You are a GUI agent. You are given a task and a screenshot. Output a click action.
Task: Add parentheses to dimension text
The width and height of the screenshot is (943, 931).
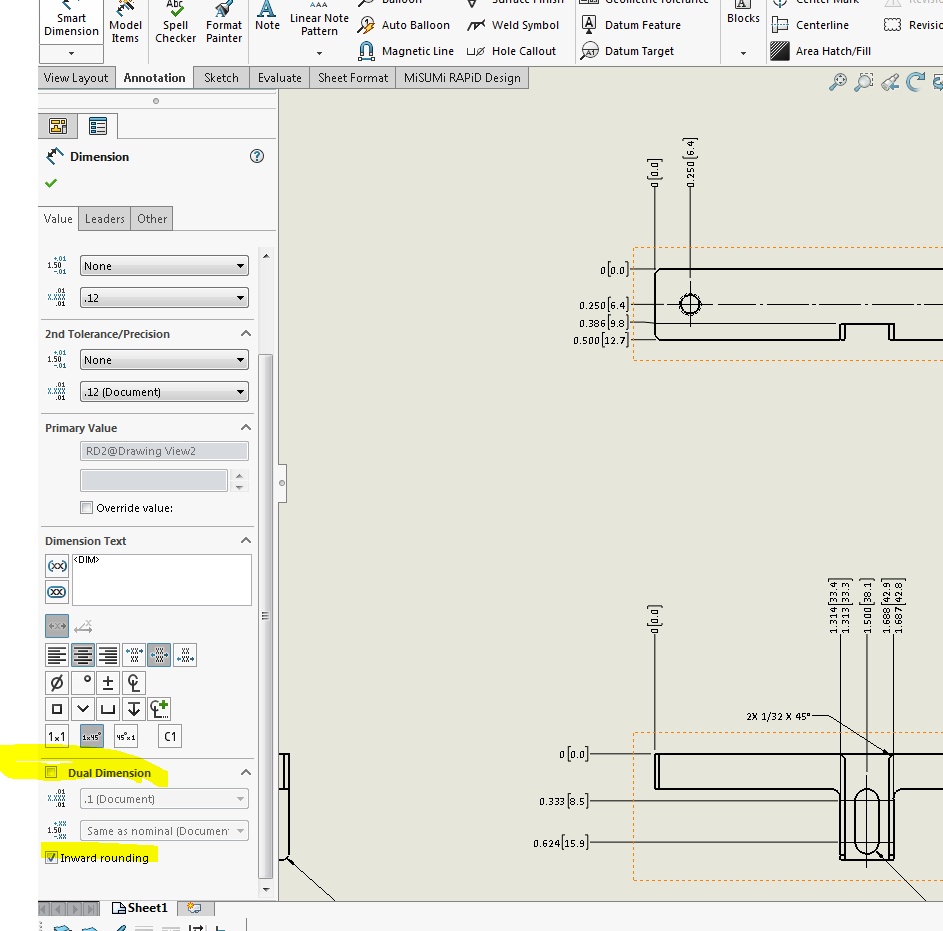tap(57, 566)
